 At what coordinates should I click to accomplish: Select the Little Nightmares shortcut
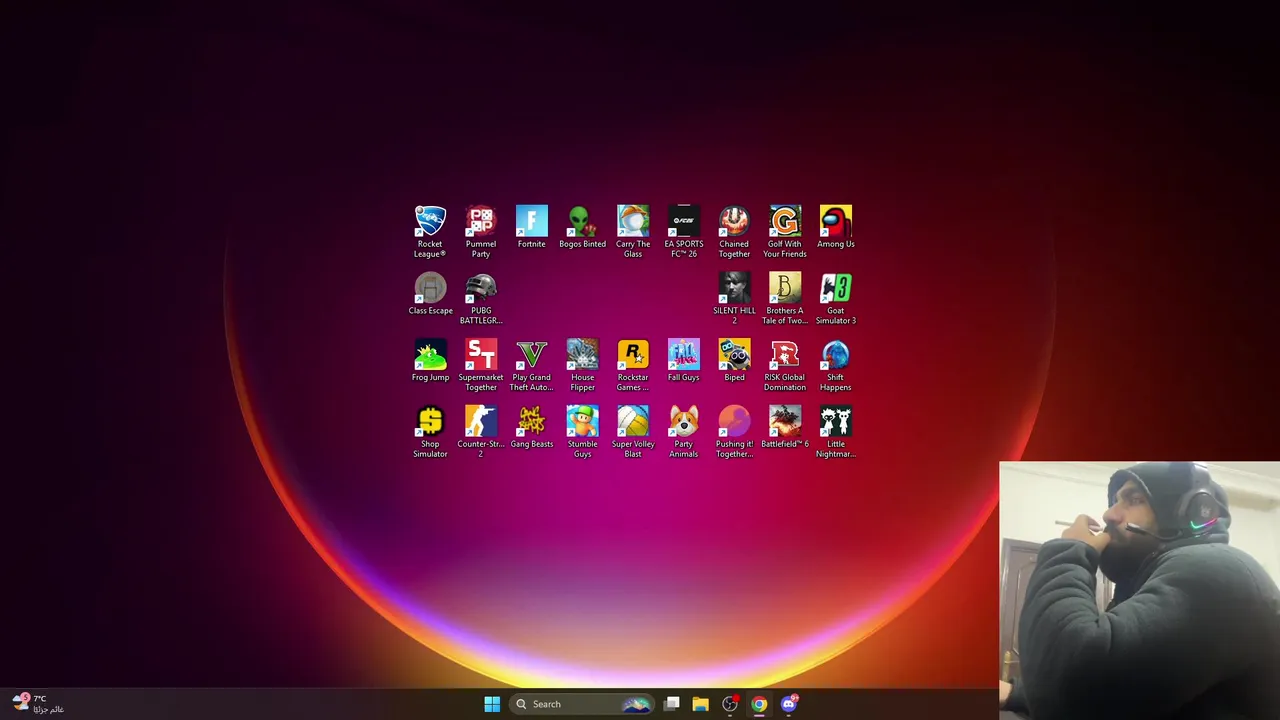pos(836,422)
